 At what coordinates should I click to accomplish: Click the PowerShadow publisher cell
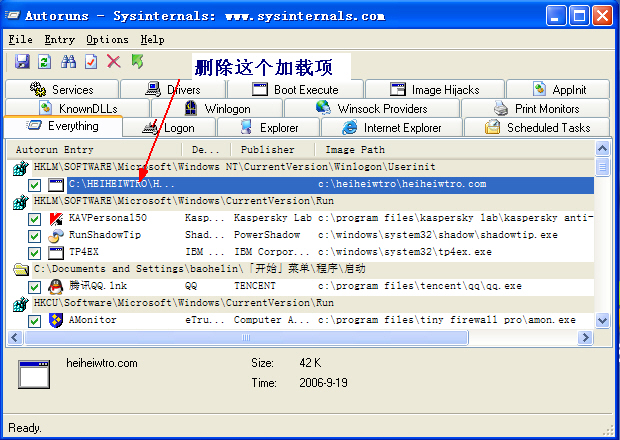(267, 235)
